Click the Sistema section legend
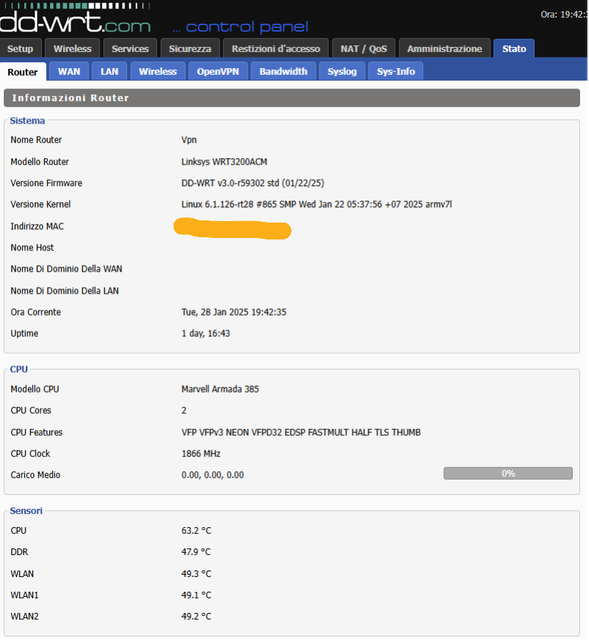The width and height of the screenshot is (589, 640). coord(27,121)
